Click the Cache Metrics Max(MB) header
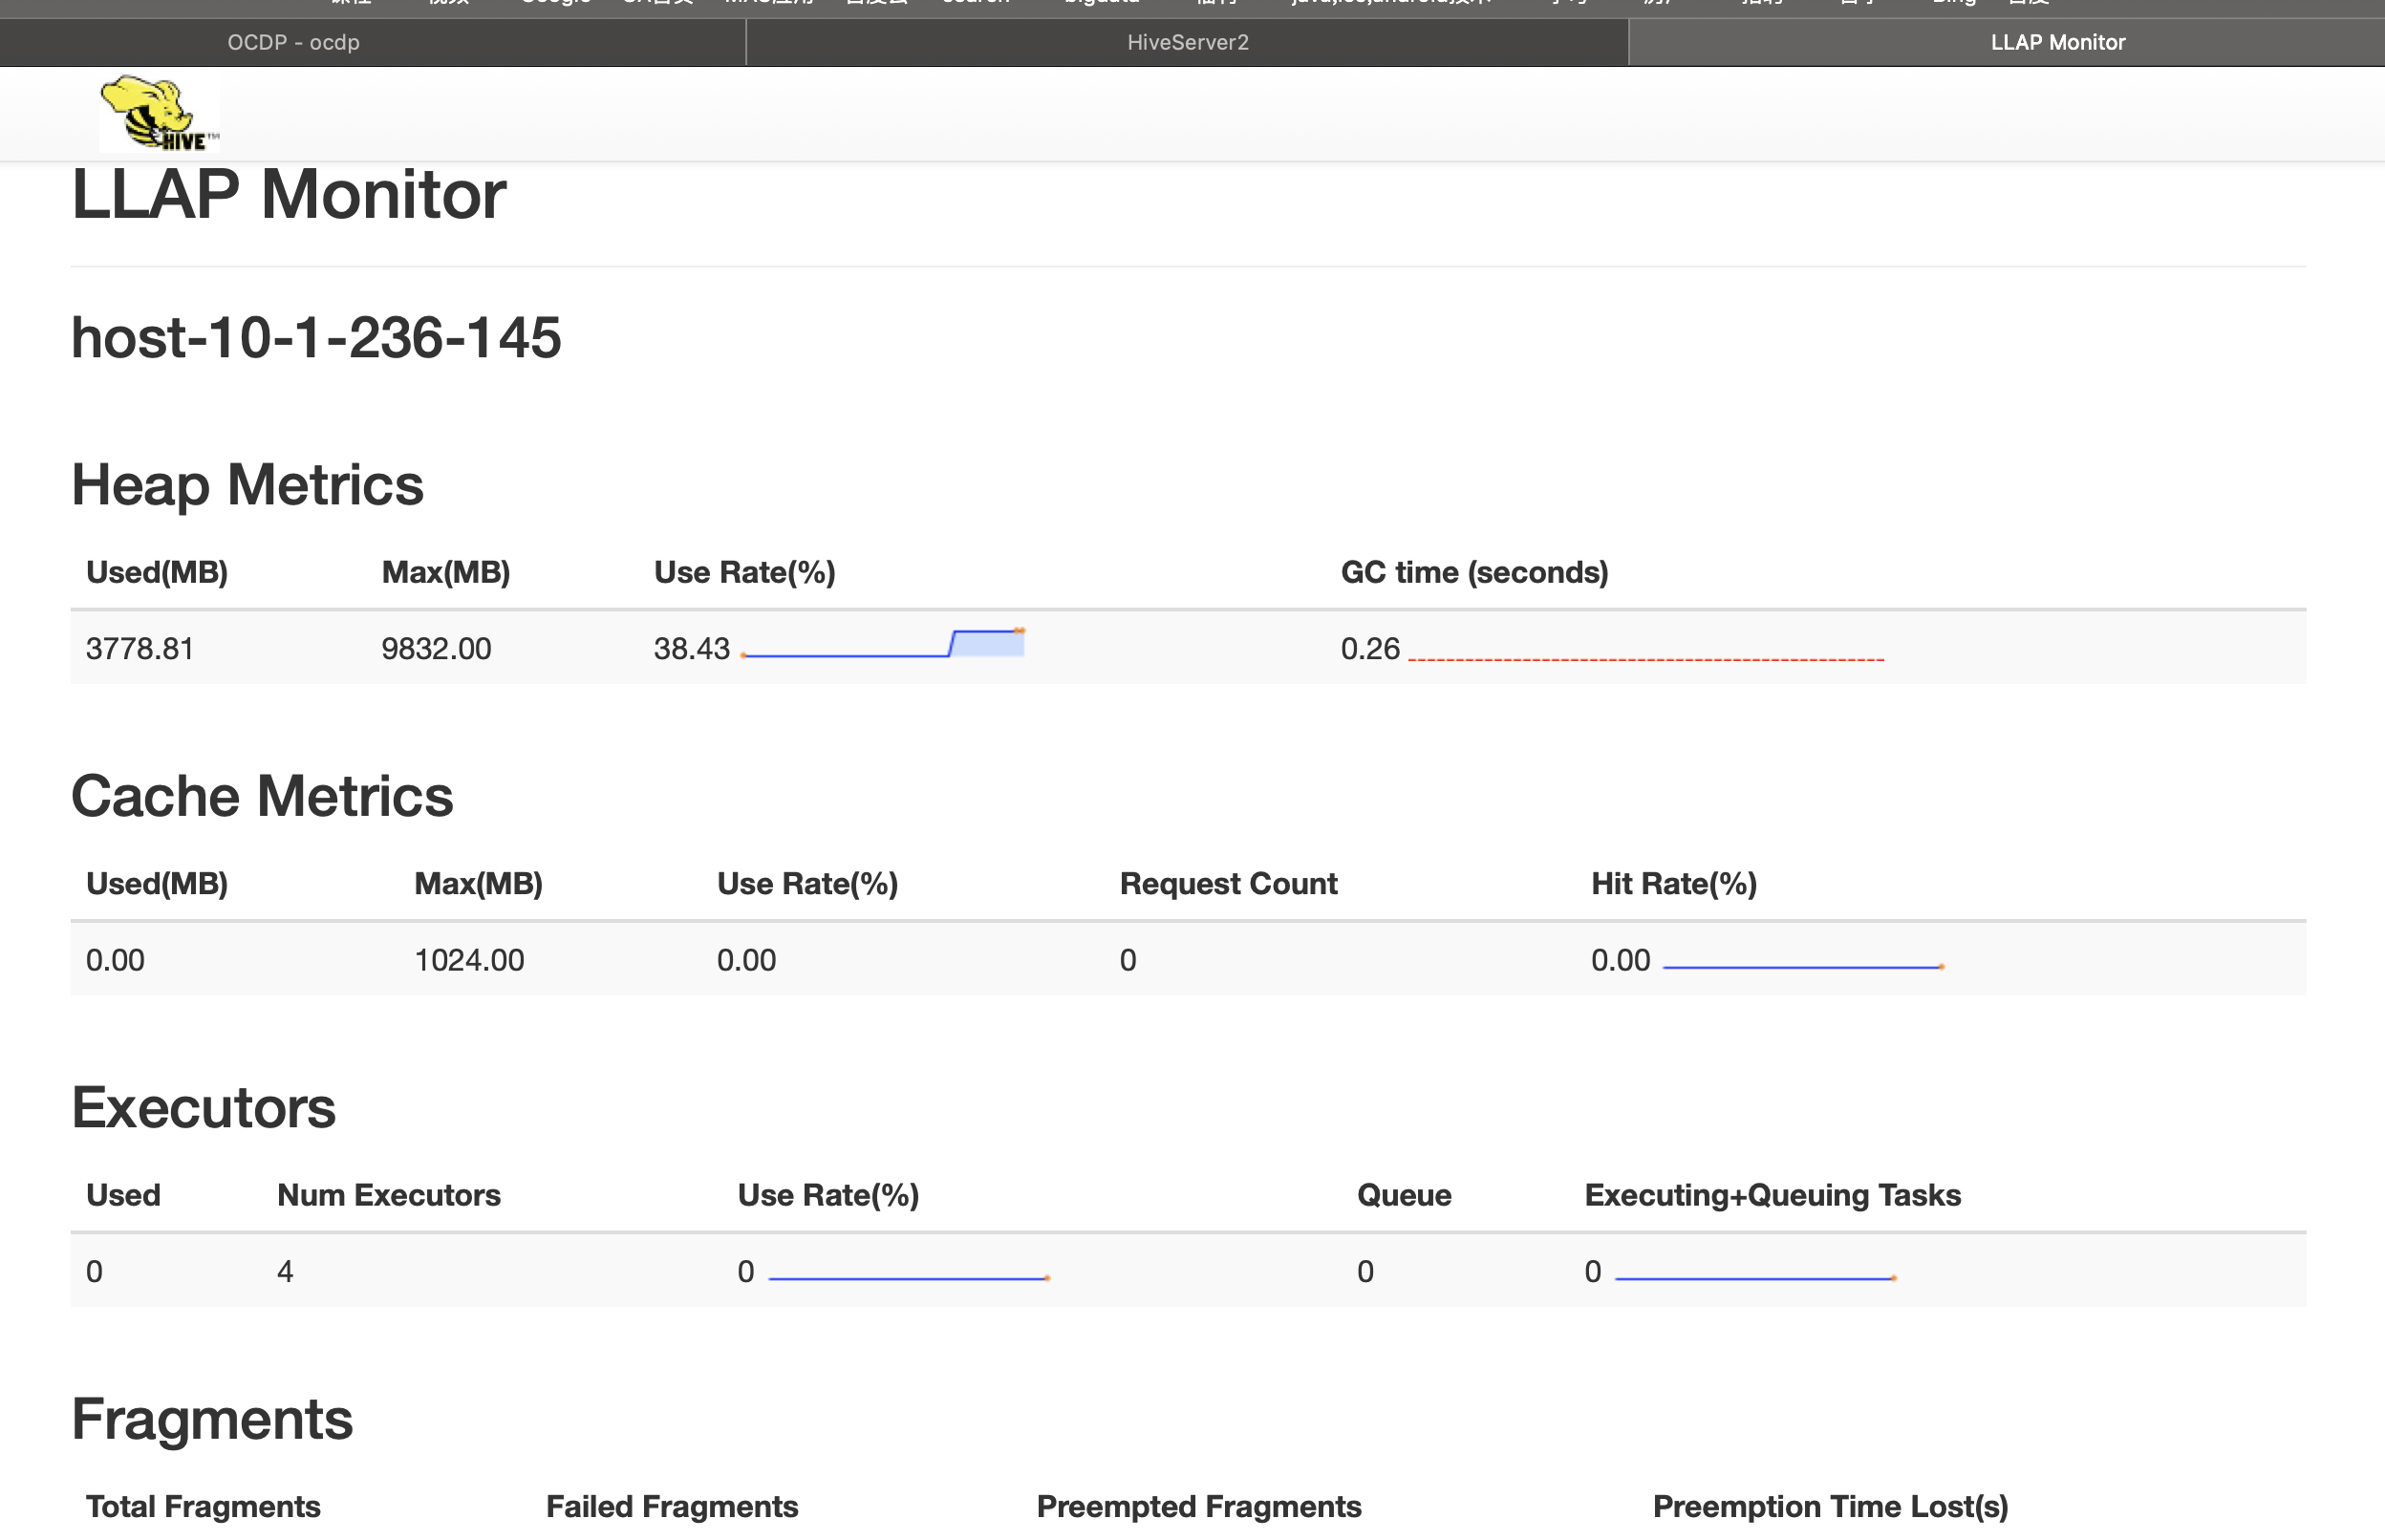This screenshot has width=2385, height=1540. coord(478,883)
